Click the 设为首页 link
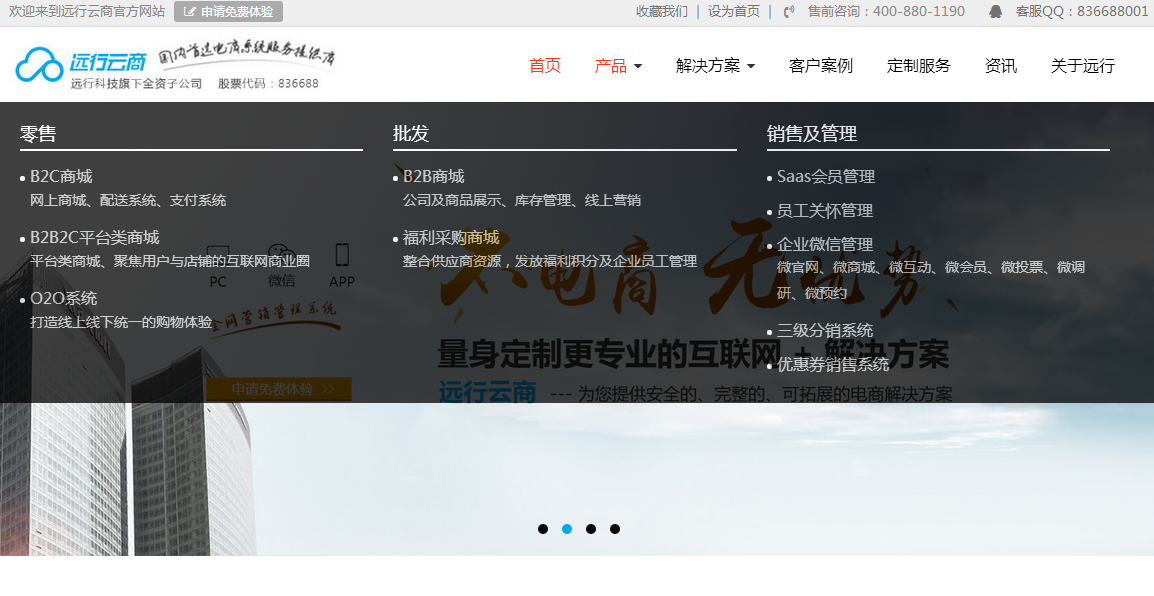 coord(733,12)
